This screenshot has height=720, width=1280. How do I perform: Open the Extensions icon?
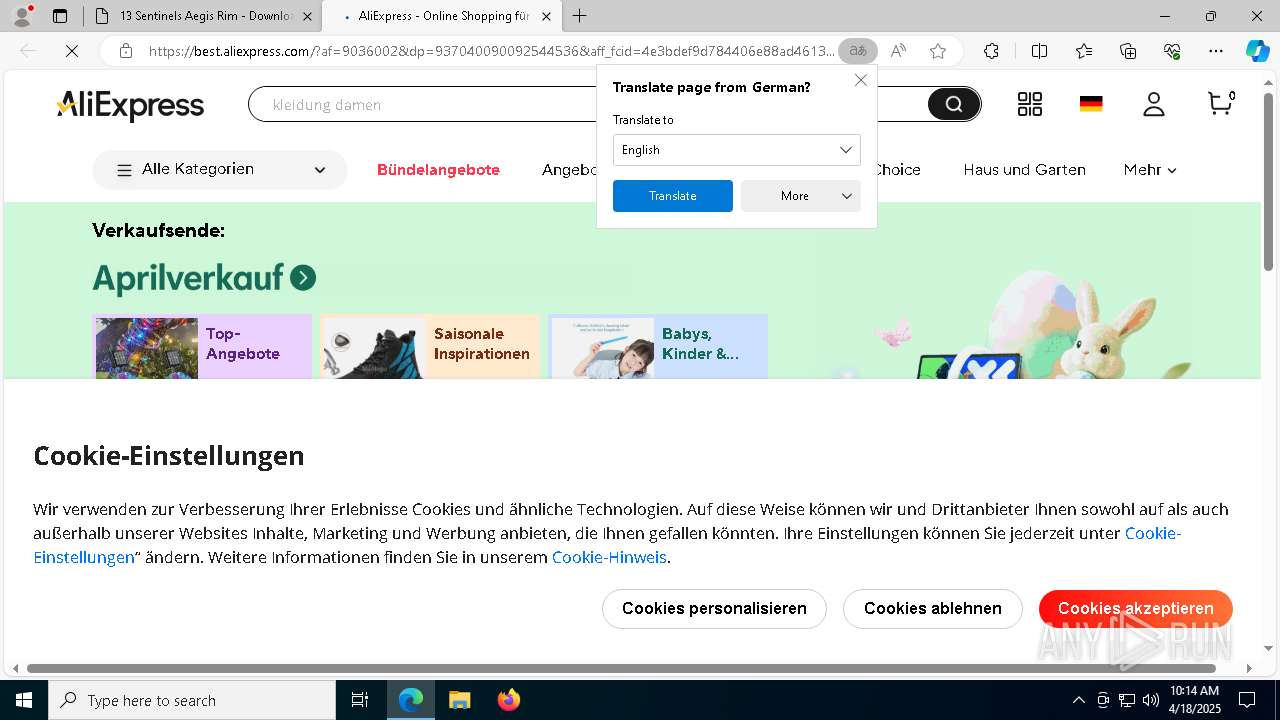click(991, 51)
